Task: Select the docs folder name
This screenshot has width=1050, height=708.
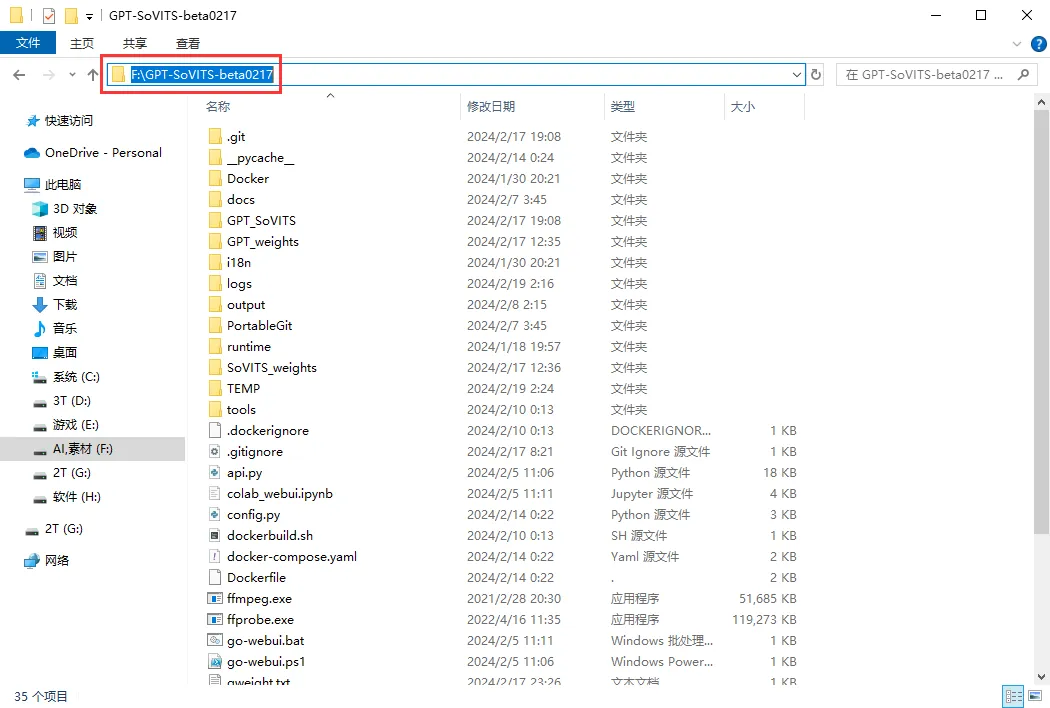Action: 240,200
